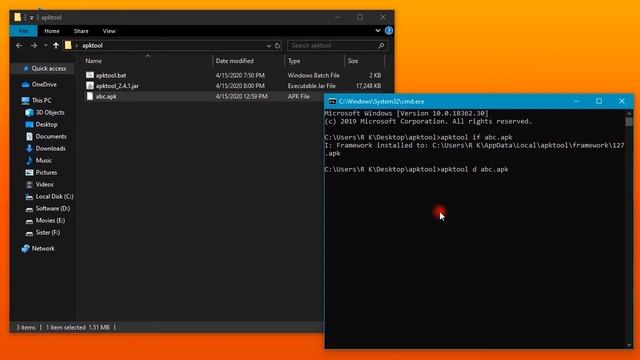Click the abc.apk file icon
This screenshot has height=360, width=640.
pos(90,96)
